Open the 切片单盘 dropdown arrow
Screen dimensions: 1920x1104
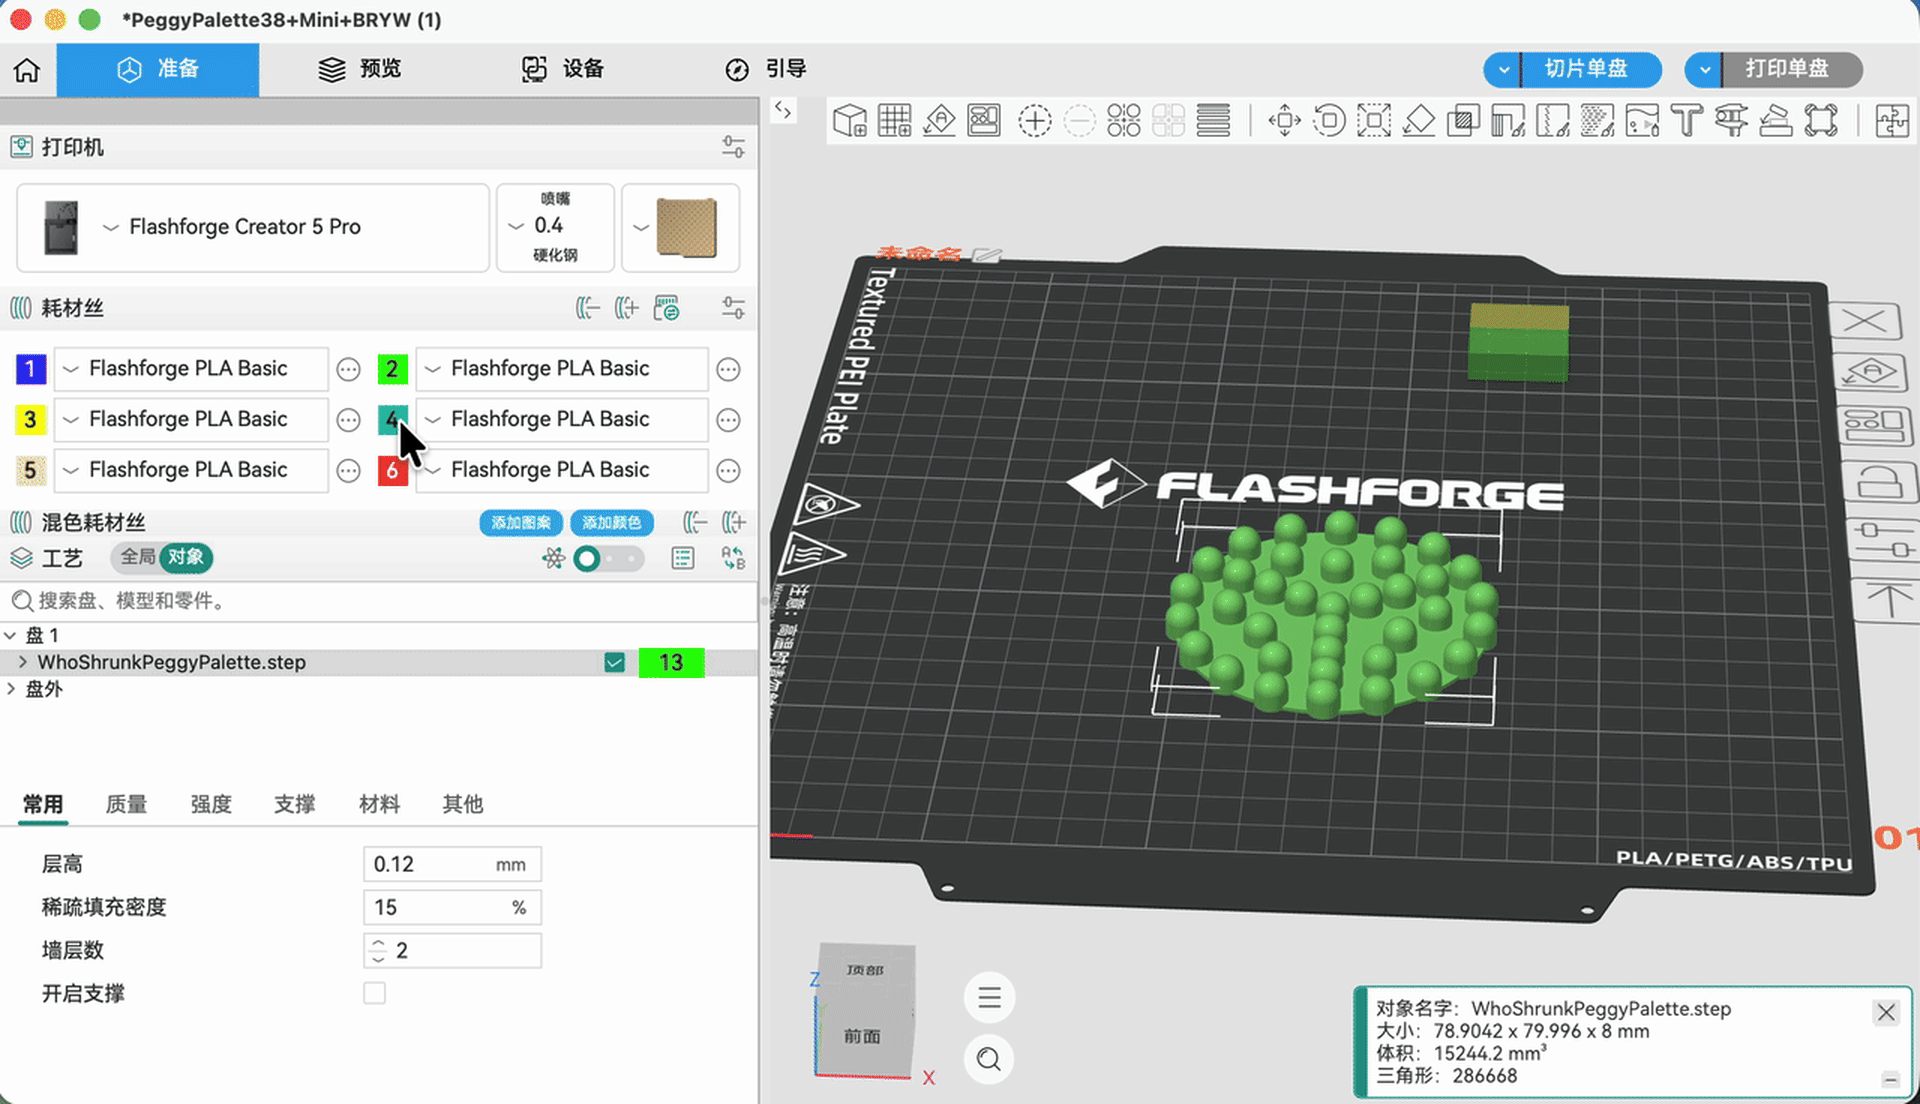(x=1503, y=70)
